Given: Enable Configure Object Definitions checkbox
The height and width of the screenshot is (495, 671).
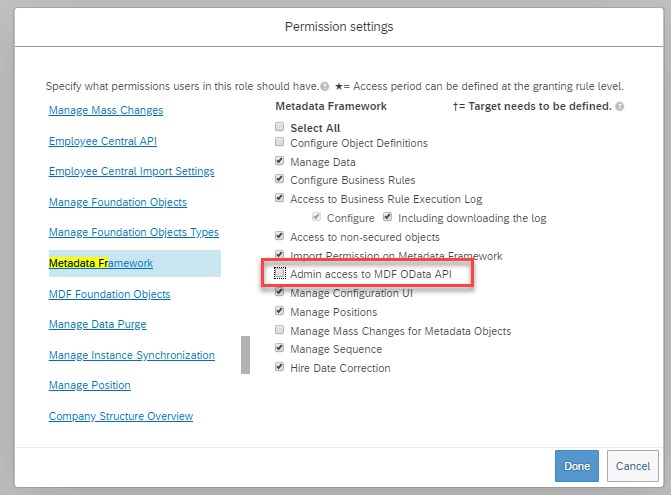Looking at the screenshot, I should tap(279, 142).
